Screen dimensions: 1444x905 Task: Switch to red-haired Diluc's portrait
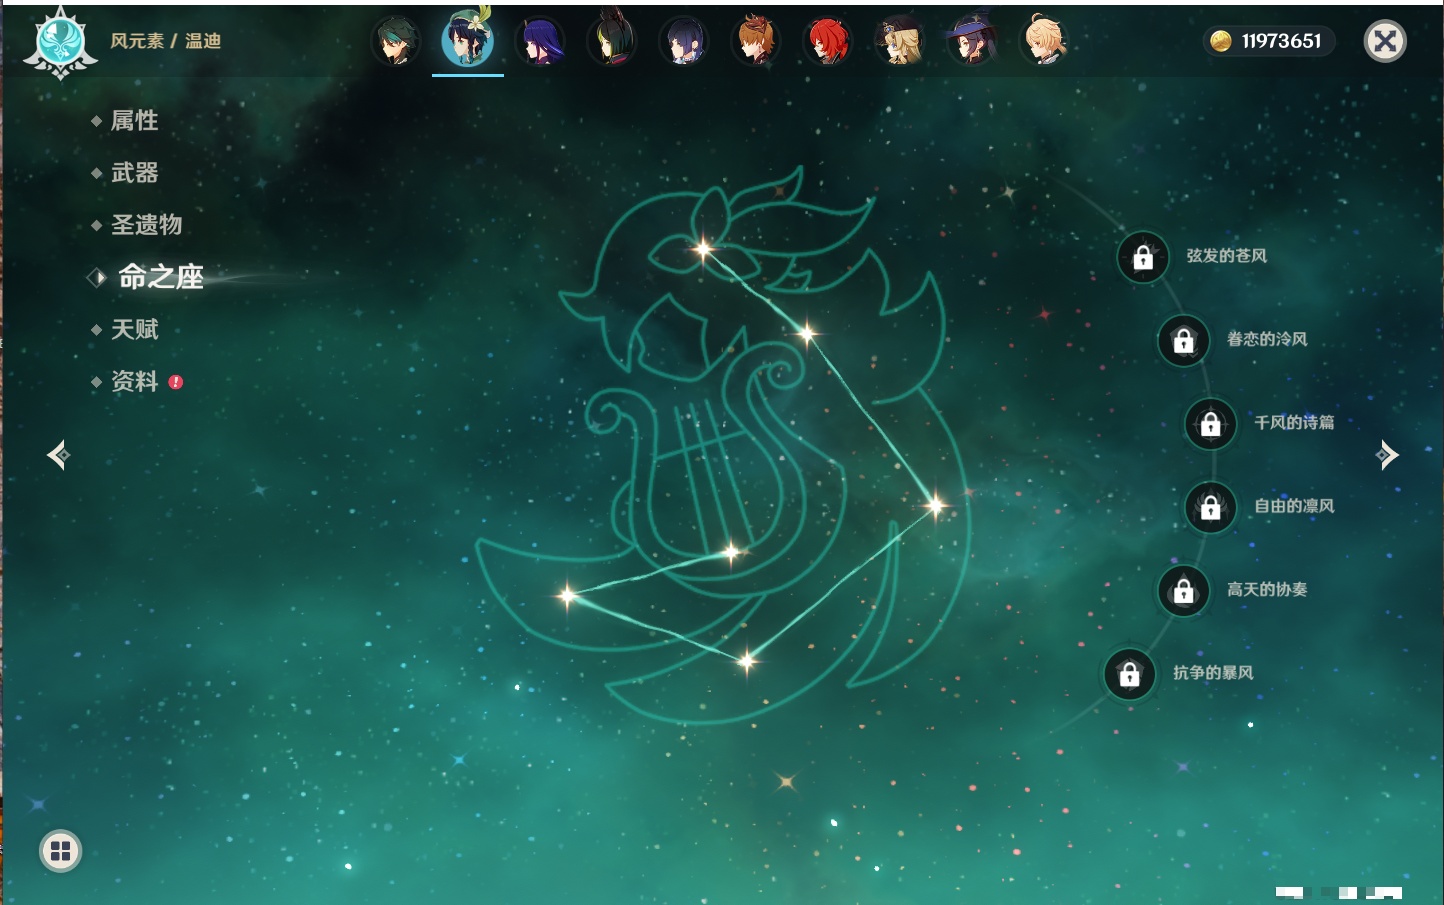828,42
